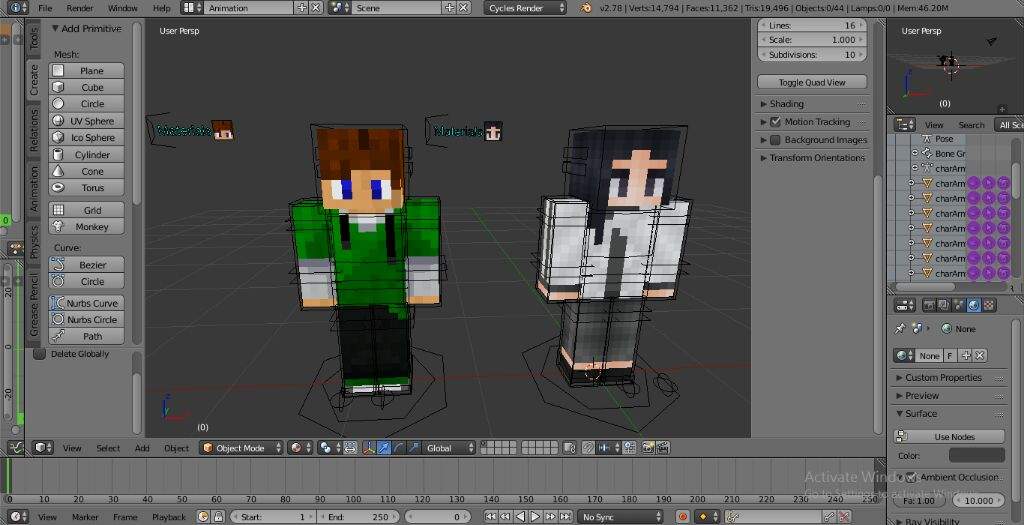
Task: Check the Delete Globally option
Action: [x=40, y=354]
